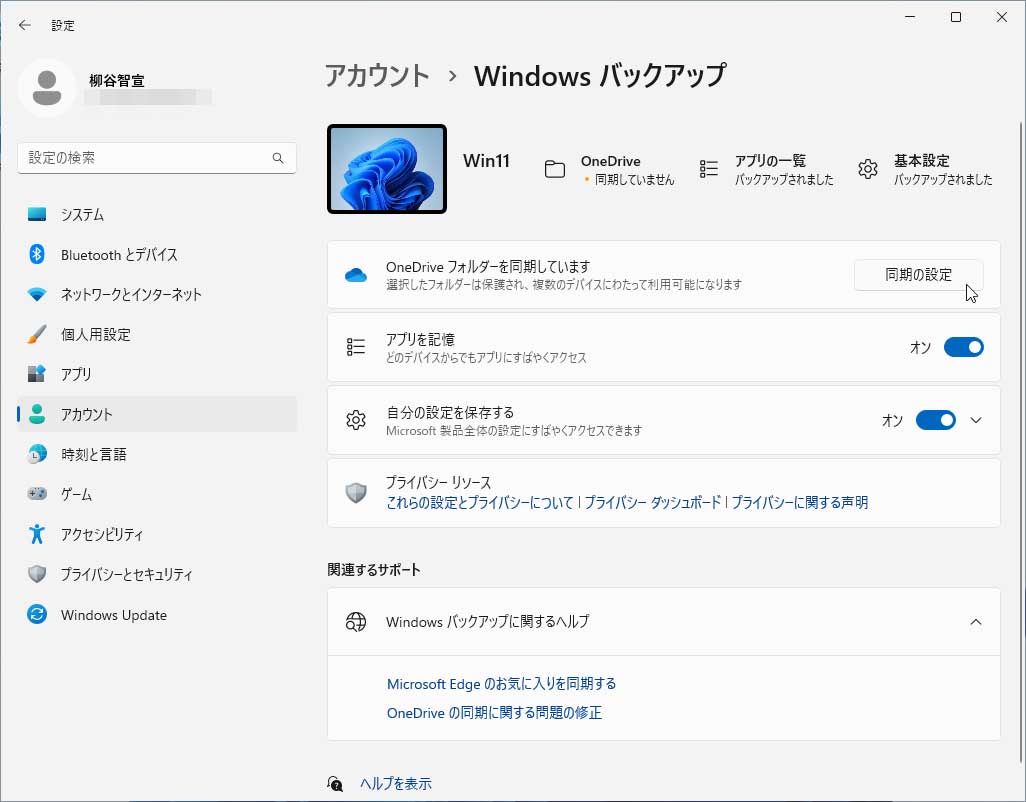Select アクセシビリティ in the sidebar
Screen dimensions: 1026x802
click(157, 534)
